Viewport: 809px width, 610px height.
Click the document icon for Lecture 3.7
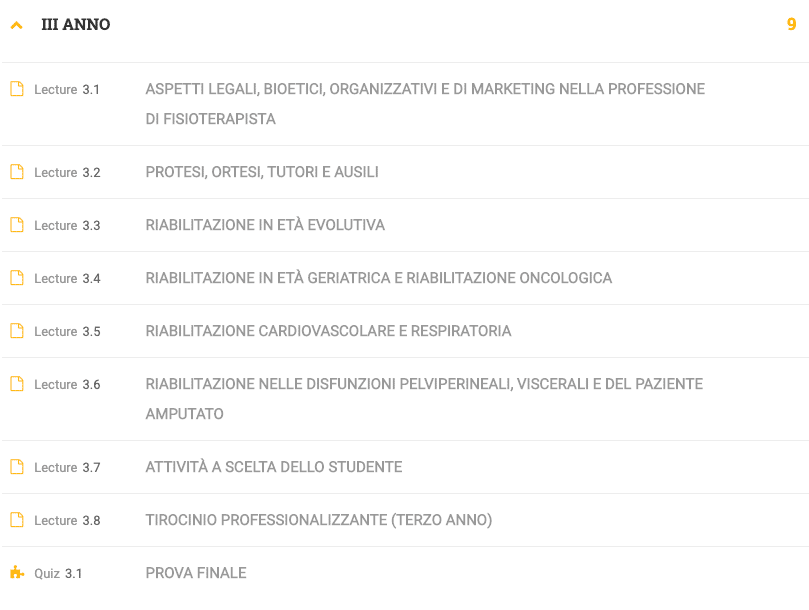click(x=17, y=467)
